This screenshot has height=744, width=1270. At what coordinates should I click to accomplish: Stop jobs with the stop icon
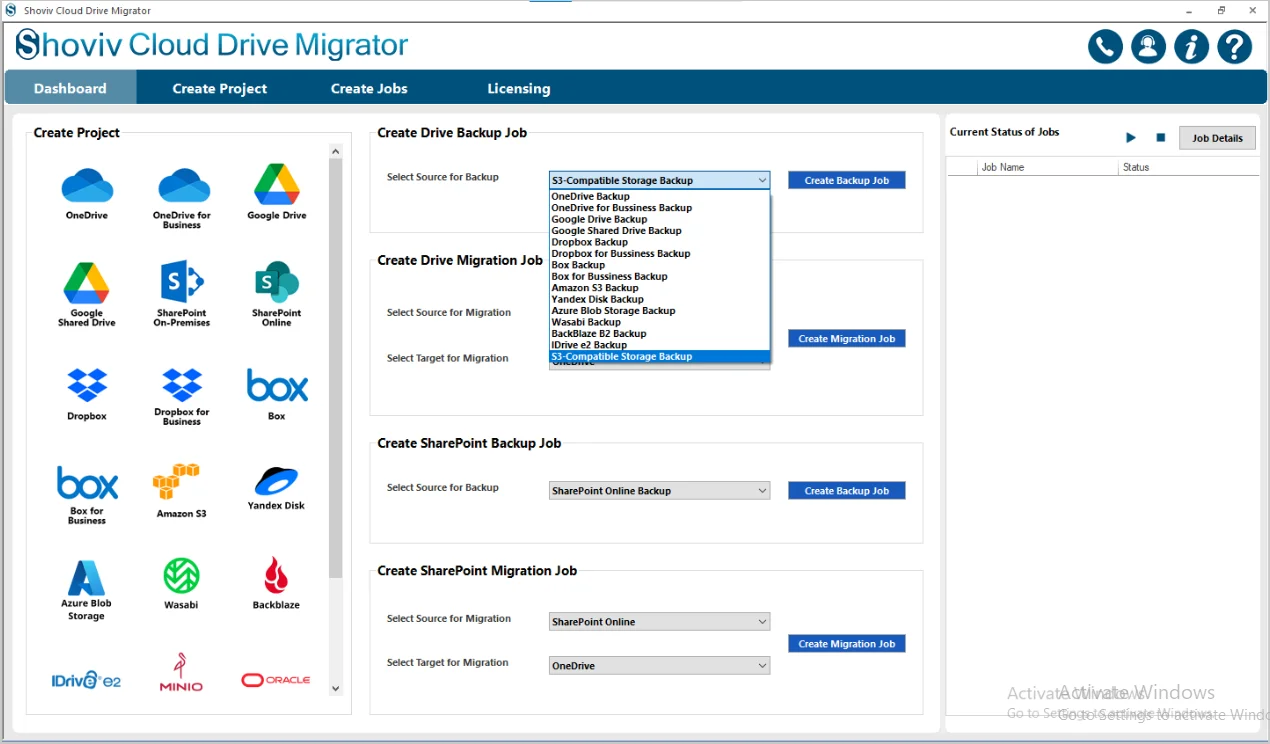[1161, 138]
